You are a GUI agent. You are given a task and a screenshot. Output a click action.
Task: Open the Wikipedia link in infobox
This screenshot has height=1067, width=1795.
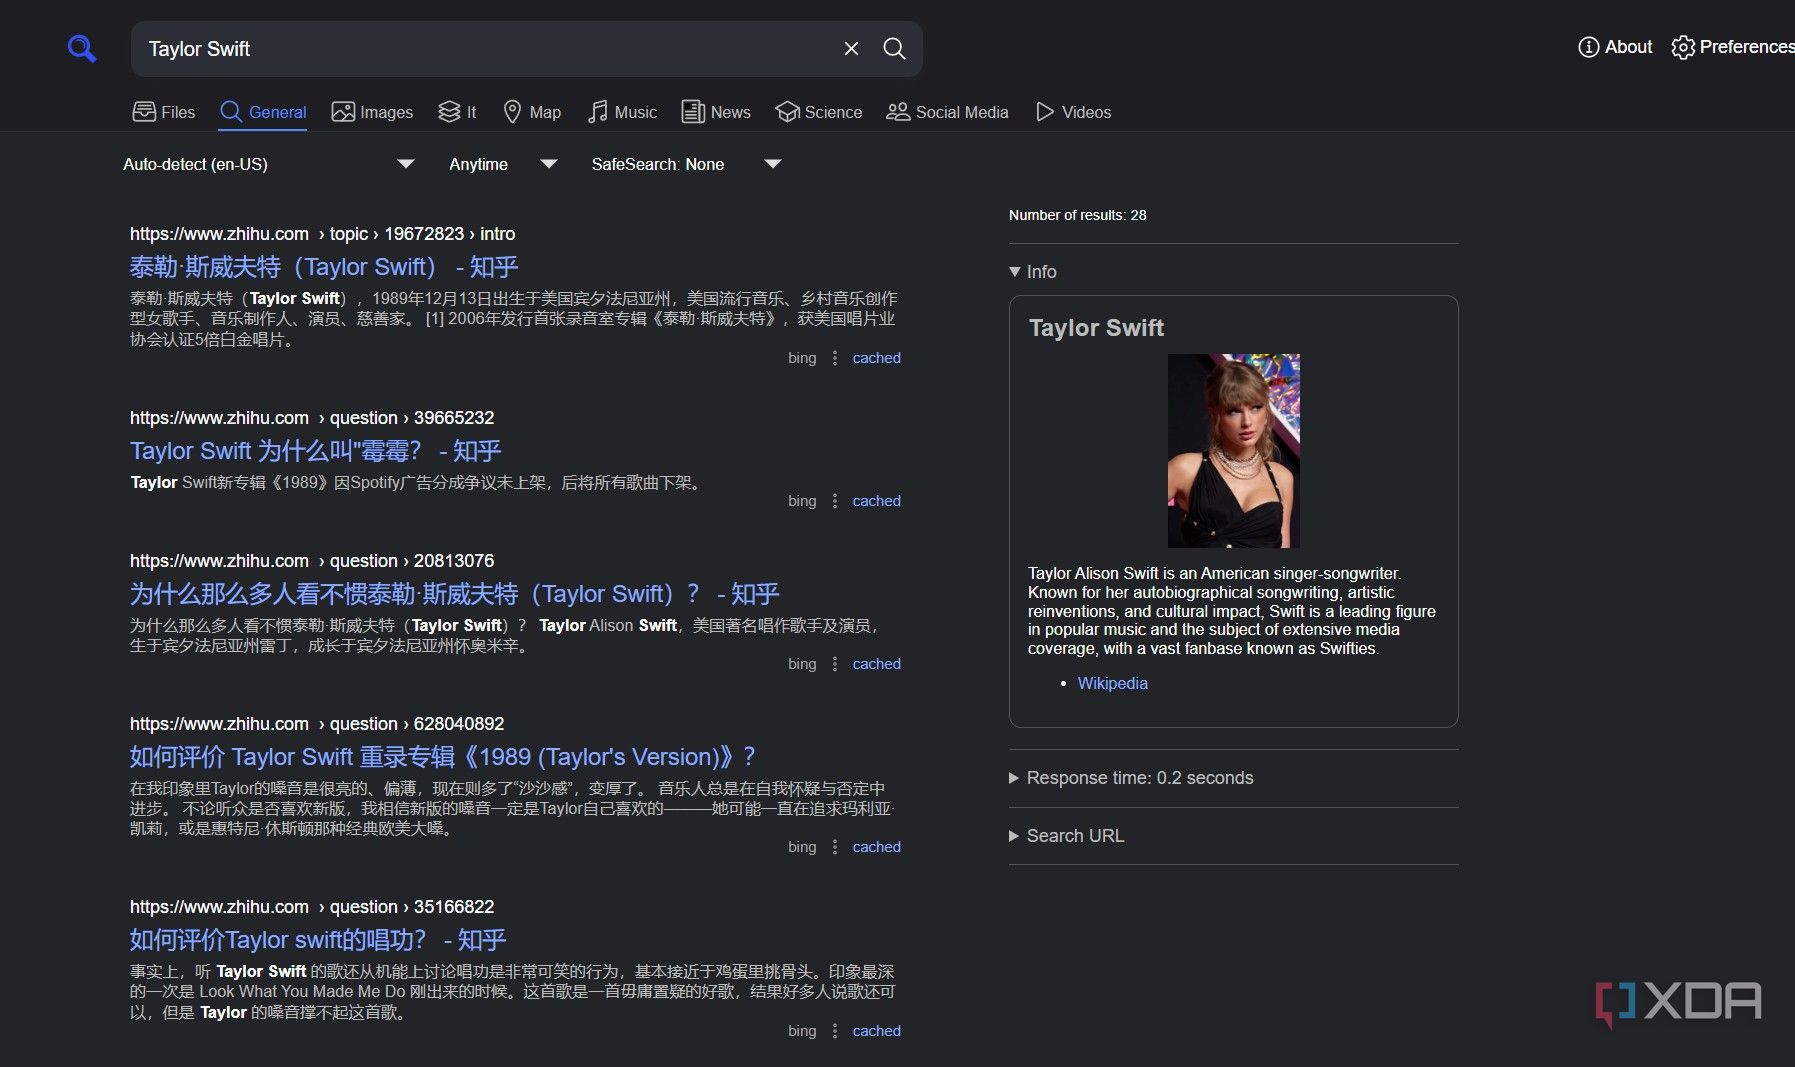[x=1112, y=683]
